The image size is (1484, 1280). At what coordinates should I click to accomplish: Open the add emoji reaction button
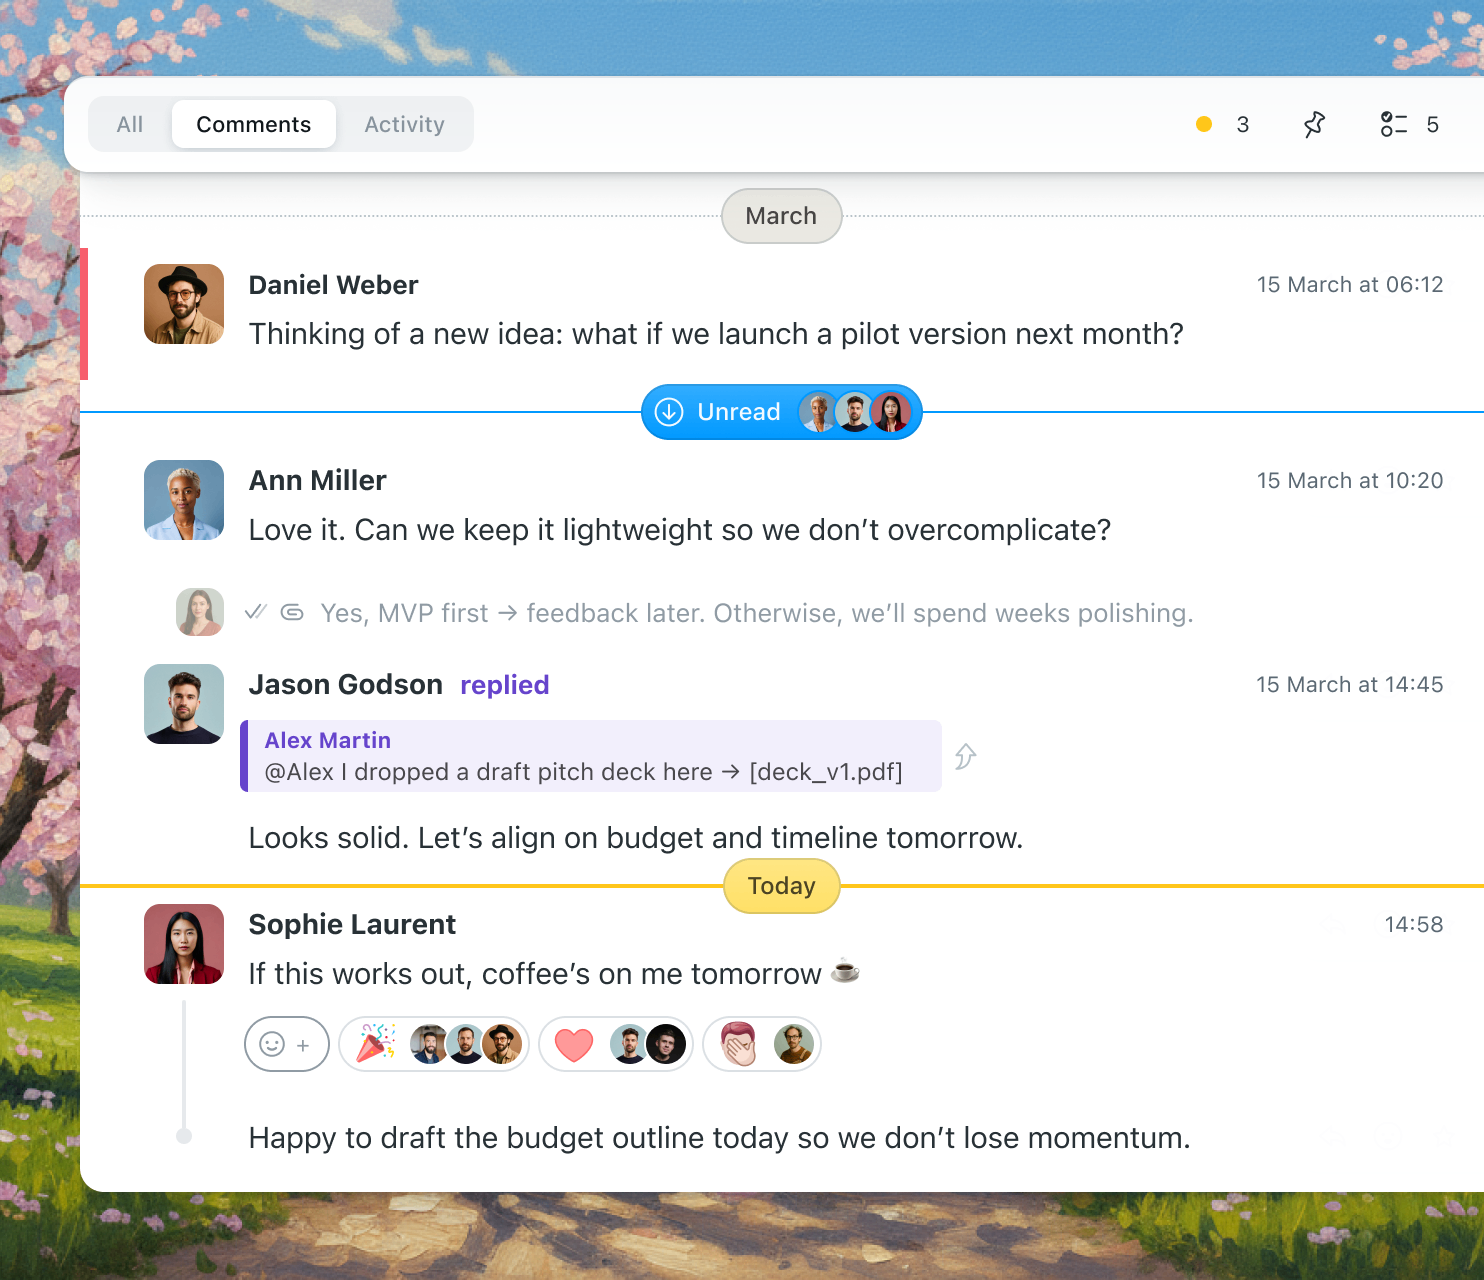tap(287, 1044)
